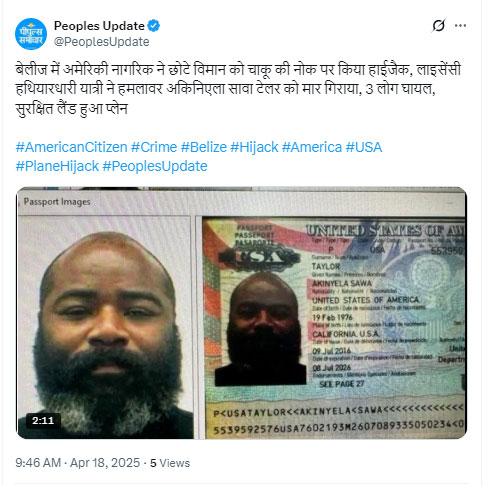The height and width of the screenshot is (486, 488).
Task: Click the blue verified badge
Action: pos(154,26)
